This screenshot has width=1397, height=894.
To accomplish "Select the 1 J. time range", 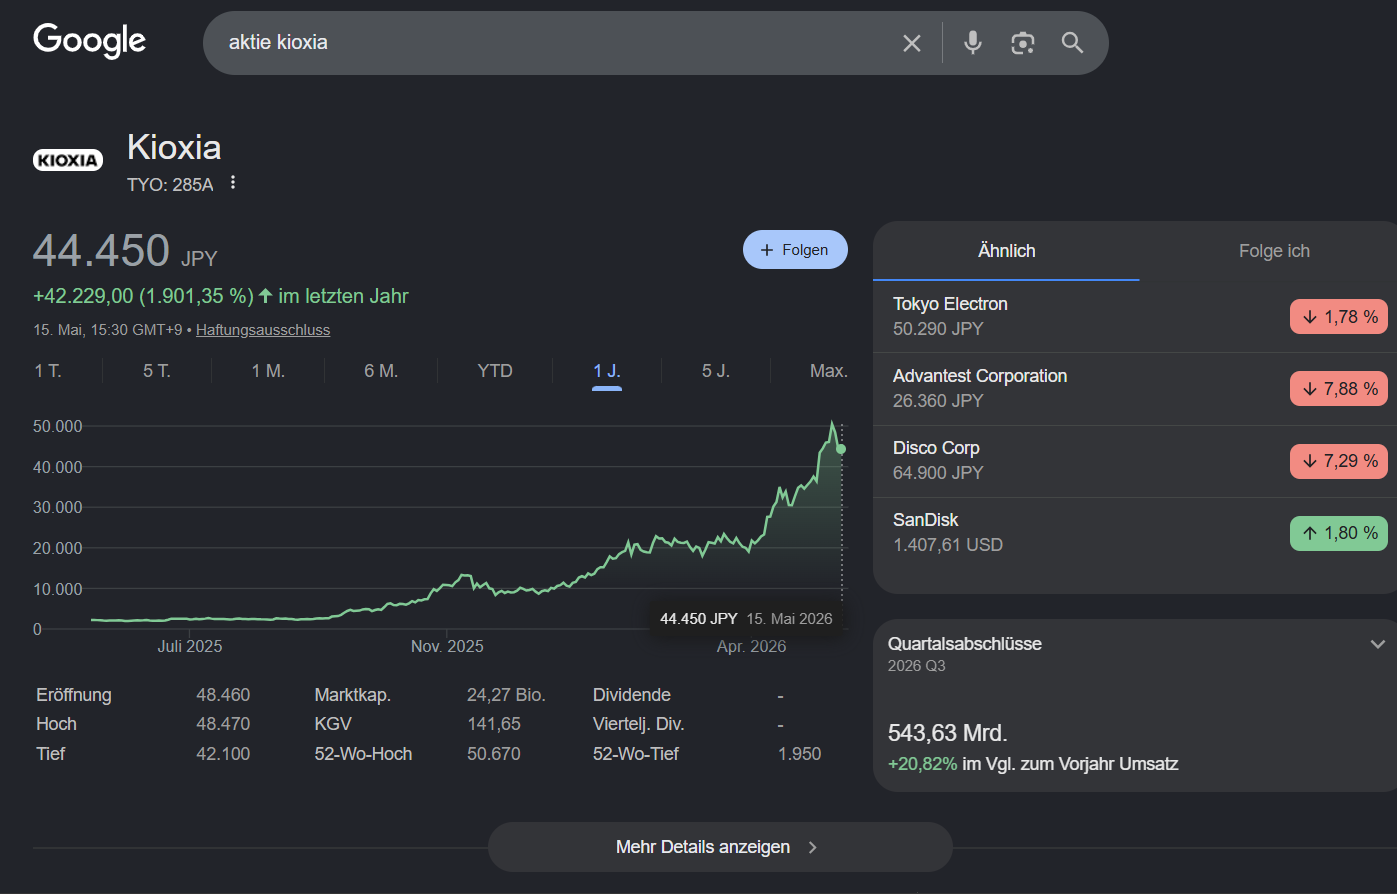I will click(607, 371).
